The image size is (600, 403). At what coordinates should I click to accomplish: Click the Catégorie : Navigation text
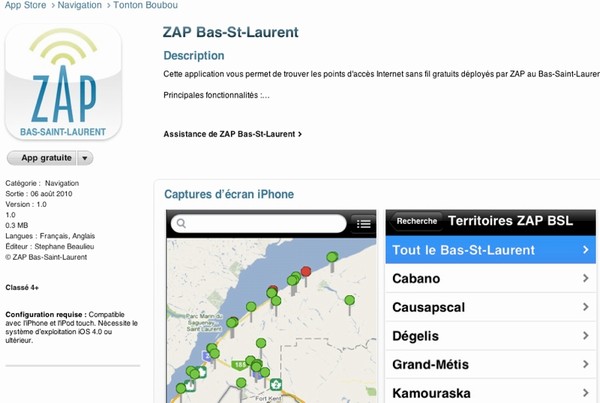[x=42, y=183]
